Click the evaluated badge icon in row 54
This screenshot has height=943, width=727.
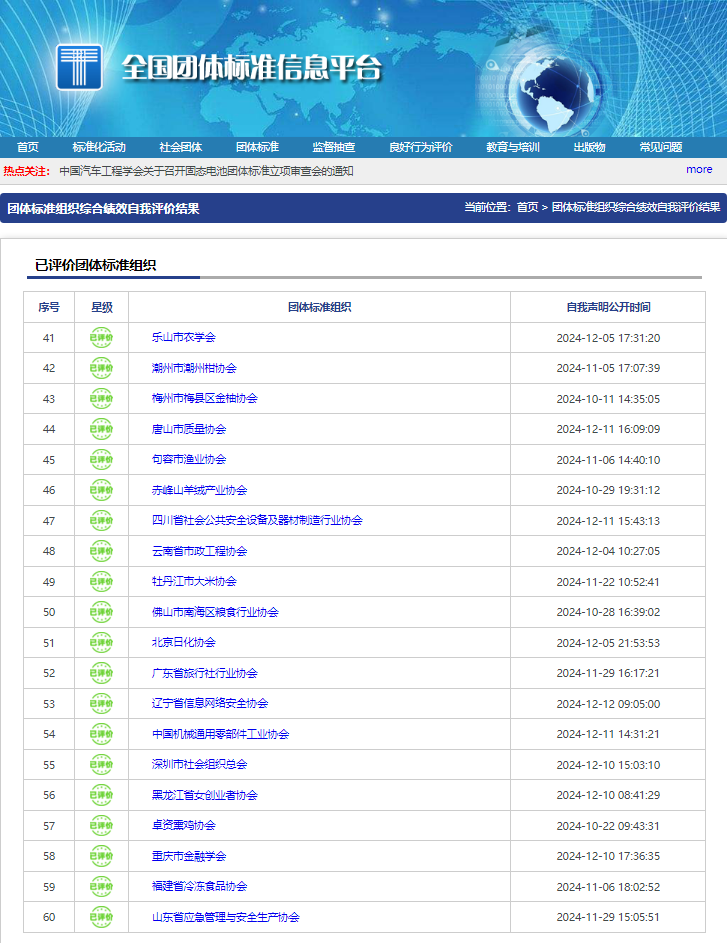click(x=101, y=734)
